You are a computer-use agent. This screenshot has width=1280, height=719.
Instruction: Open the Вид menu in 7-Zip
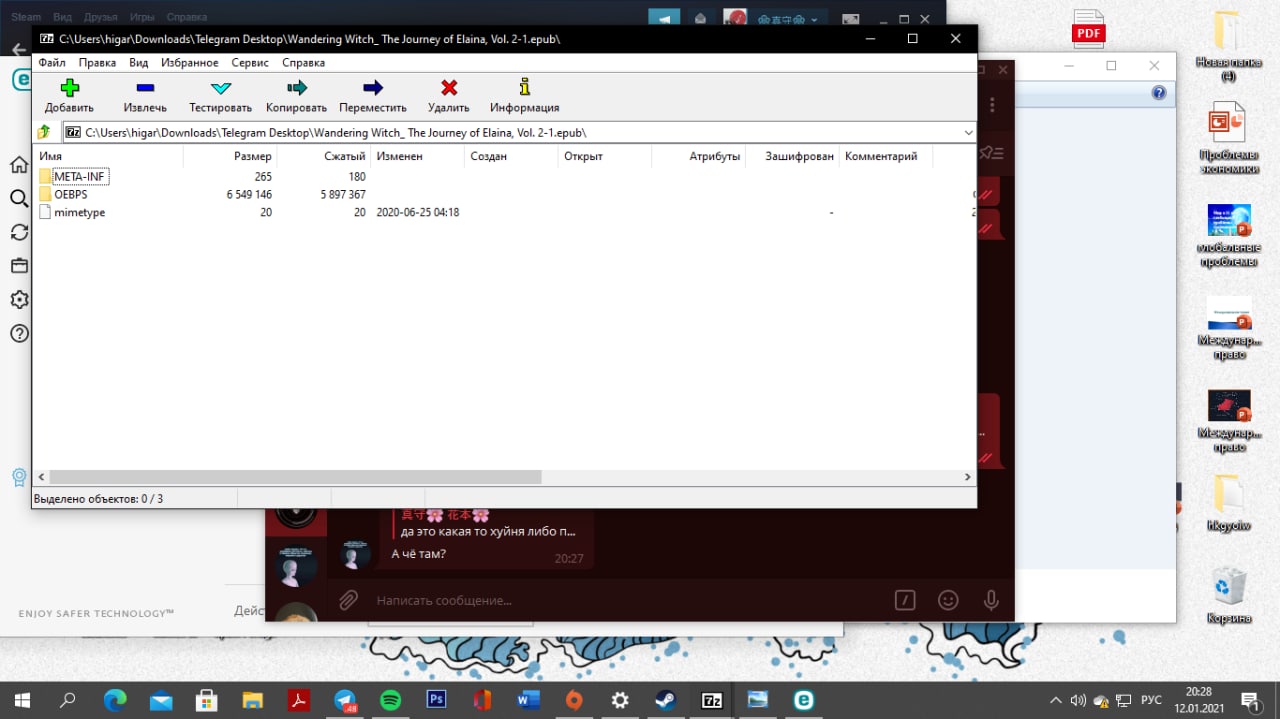[139, 62]
